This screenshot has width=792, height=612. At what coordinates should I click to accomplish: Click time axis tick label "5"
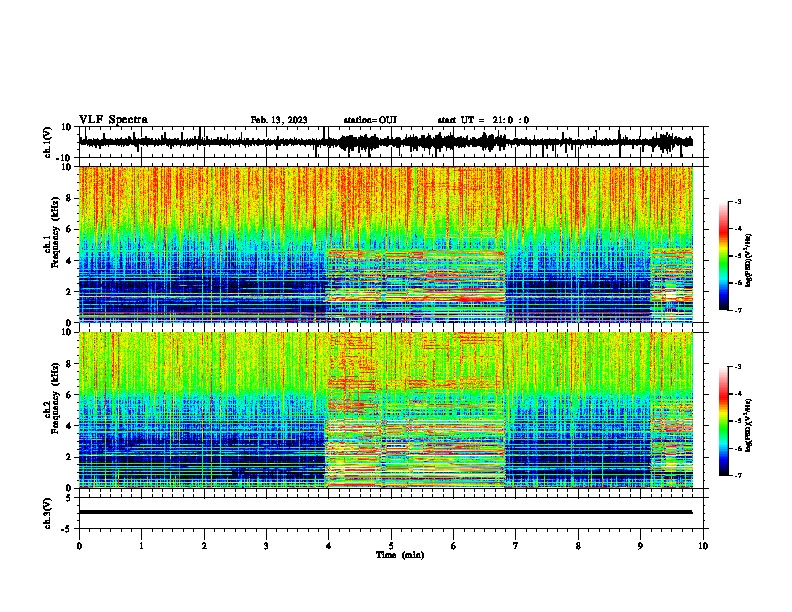pyautogui.click(x=391, y=546)
